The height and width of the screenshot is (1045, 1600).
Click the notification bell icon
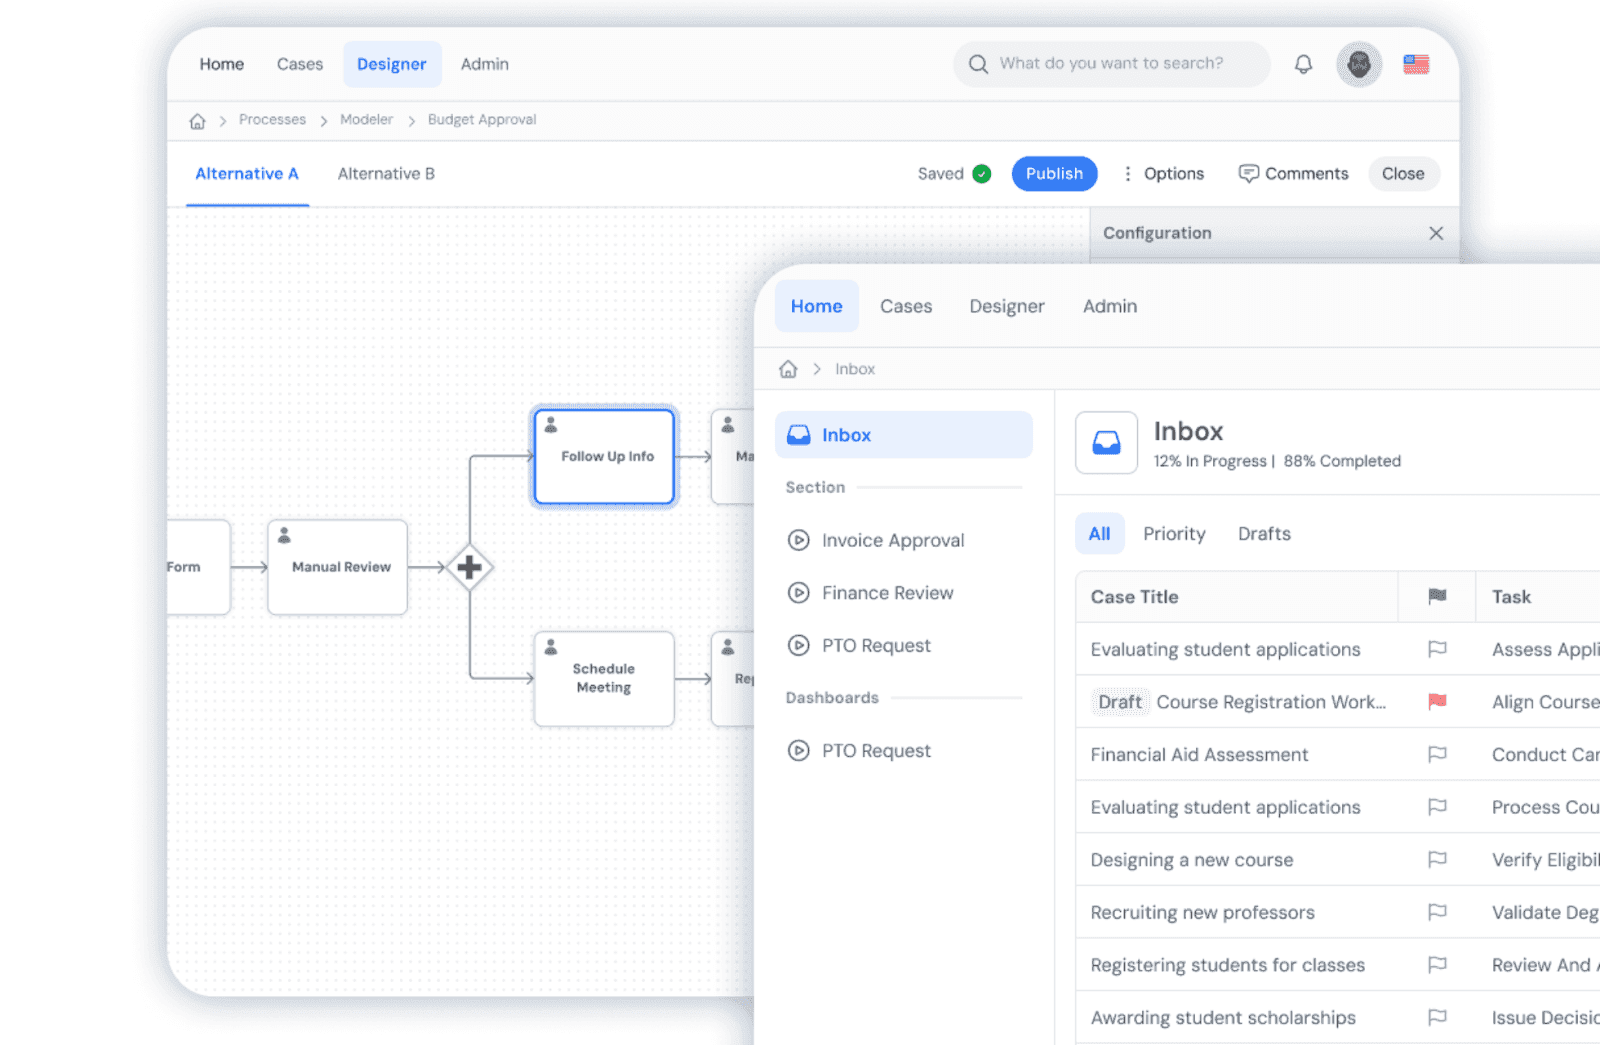(x=1303, y=63)
